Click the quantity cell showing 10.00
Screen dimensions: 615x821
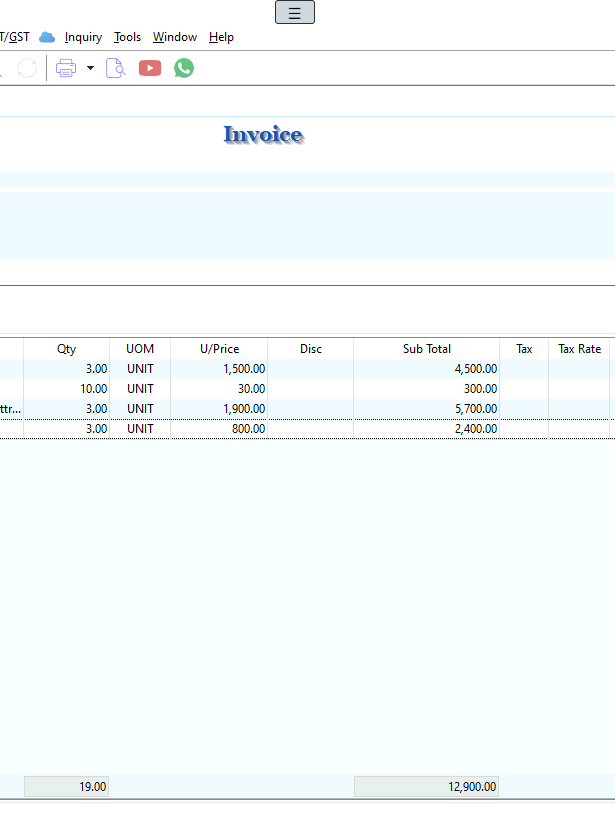tap(66, 389)
